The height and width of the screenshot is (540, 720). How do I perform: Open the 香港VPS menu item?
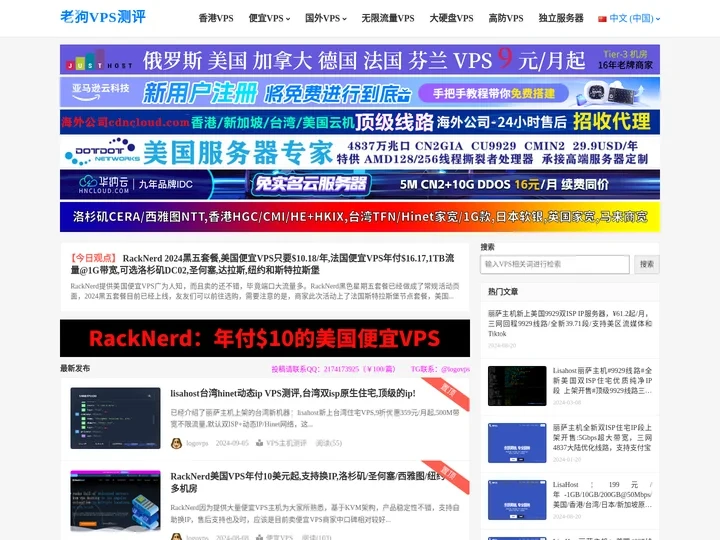point(216,18)
